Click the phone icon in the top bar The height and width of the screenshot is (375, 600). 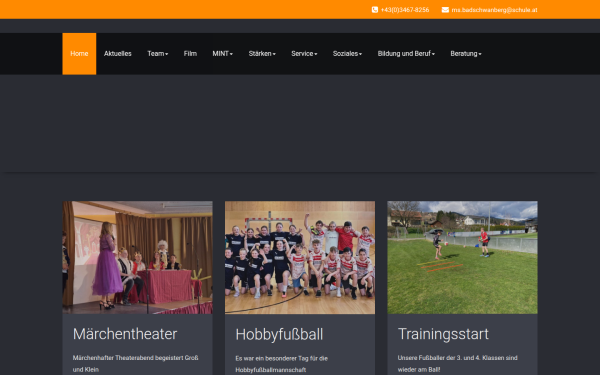click(375, 10)
